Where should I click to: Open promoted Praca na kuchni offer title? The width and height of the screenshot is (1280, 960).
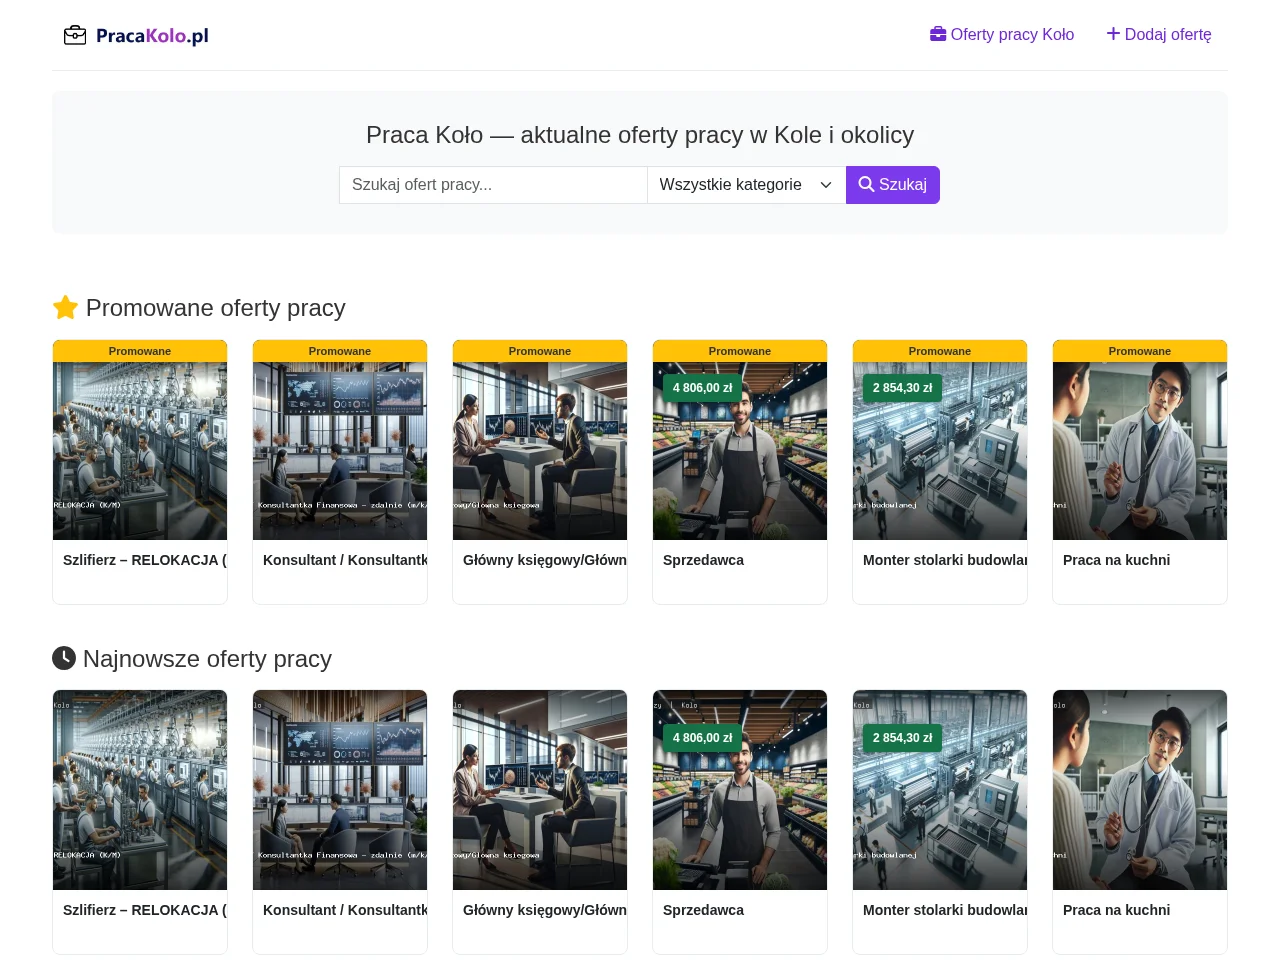(x=1116, y=560)
